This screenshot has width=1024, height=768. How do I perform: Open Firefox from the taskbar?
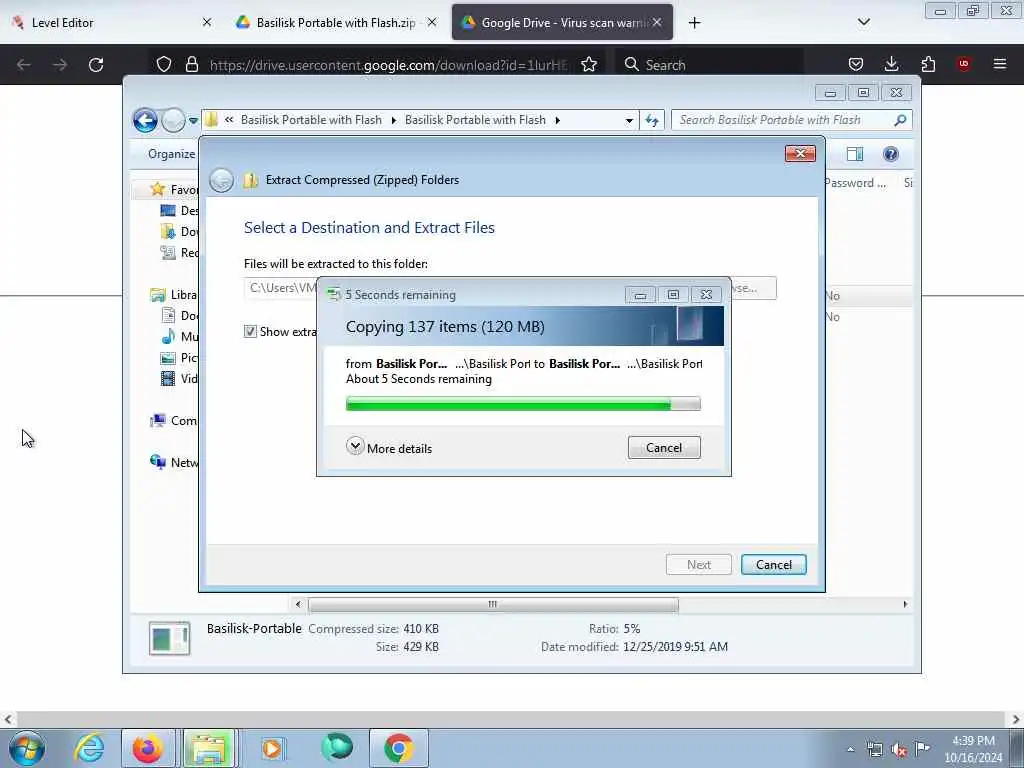(x=148, y=748)
